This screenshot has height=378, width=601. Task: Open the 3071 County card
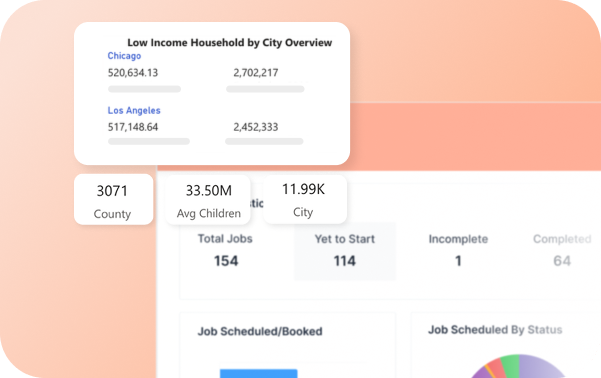(x=113, y=199)
